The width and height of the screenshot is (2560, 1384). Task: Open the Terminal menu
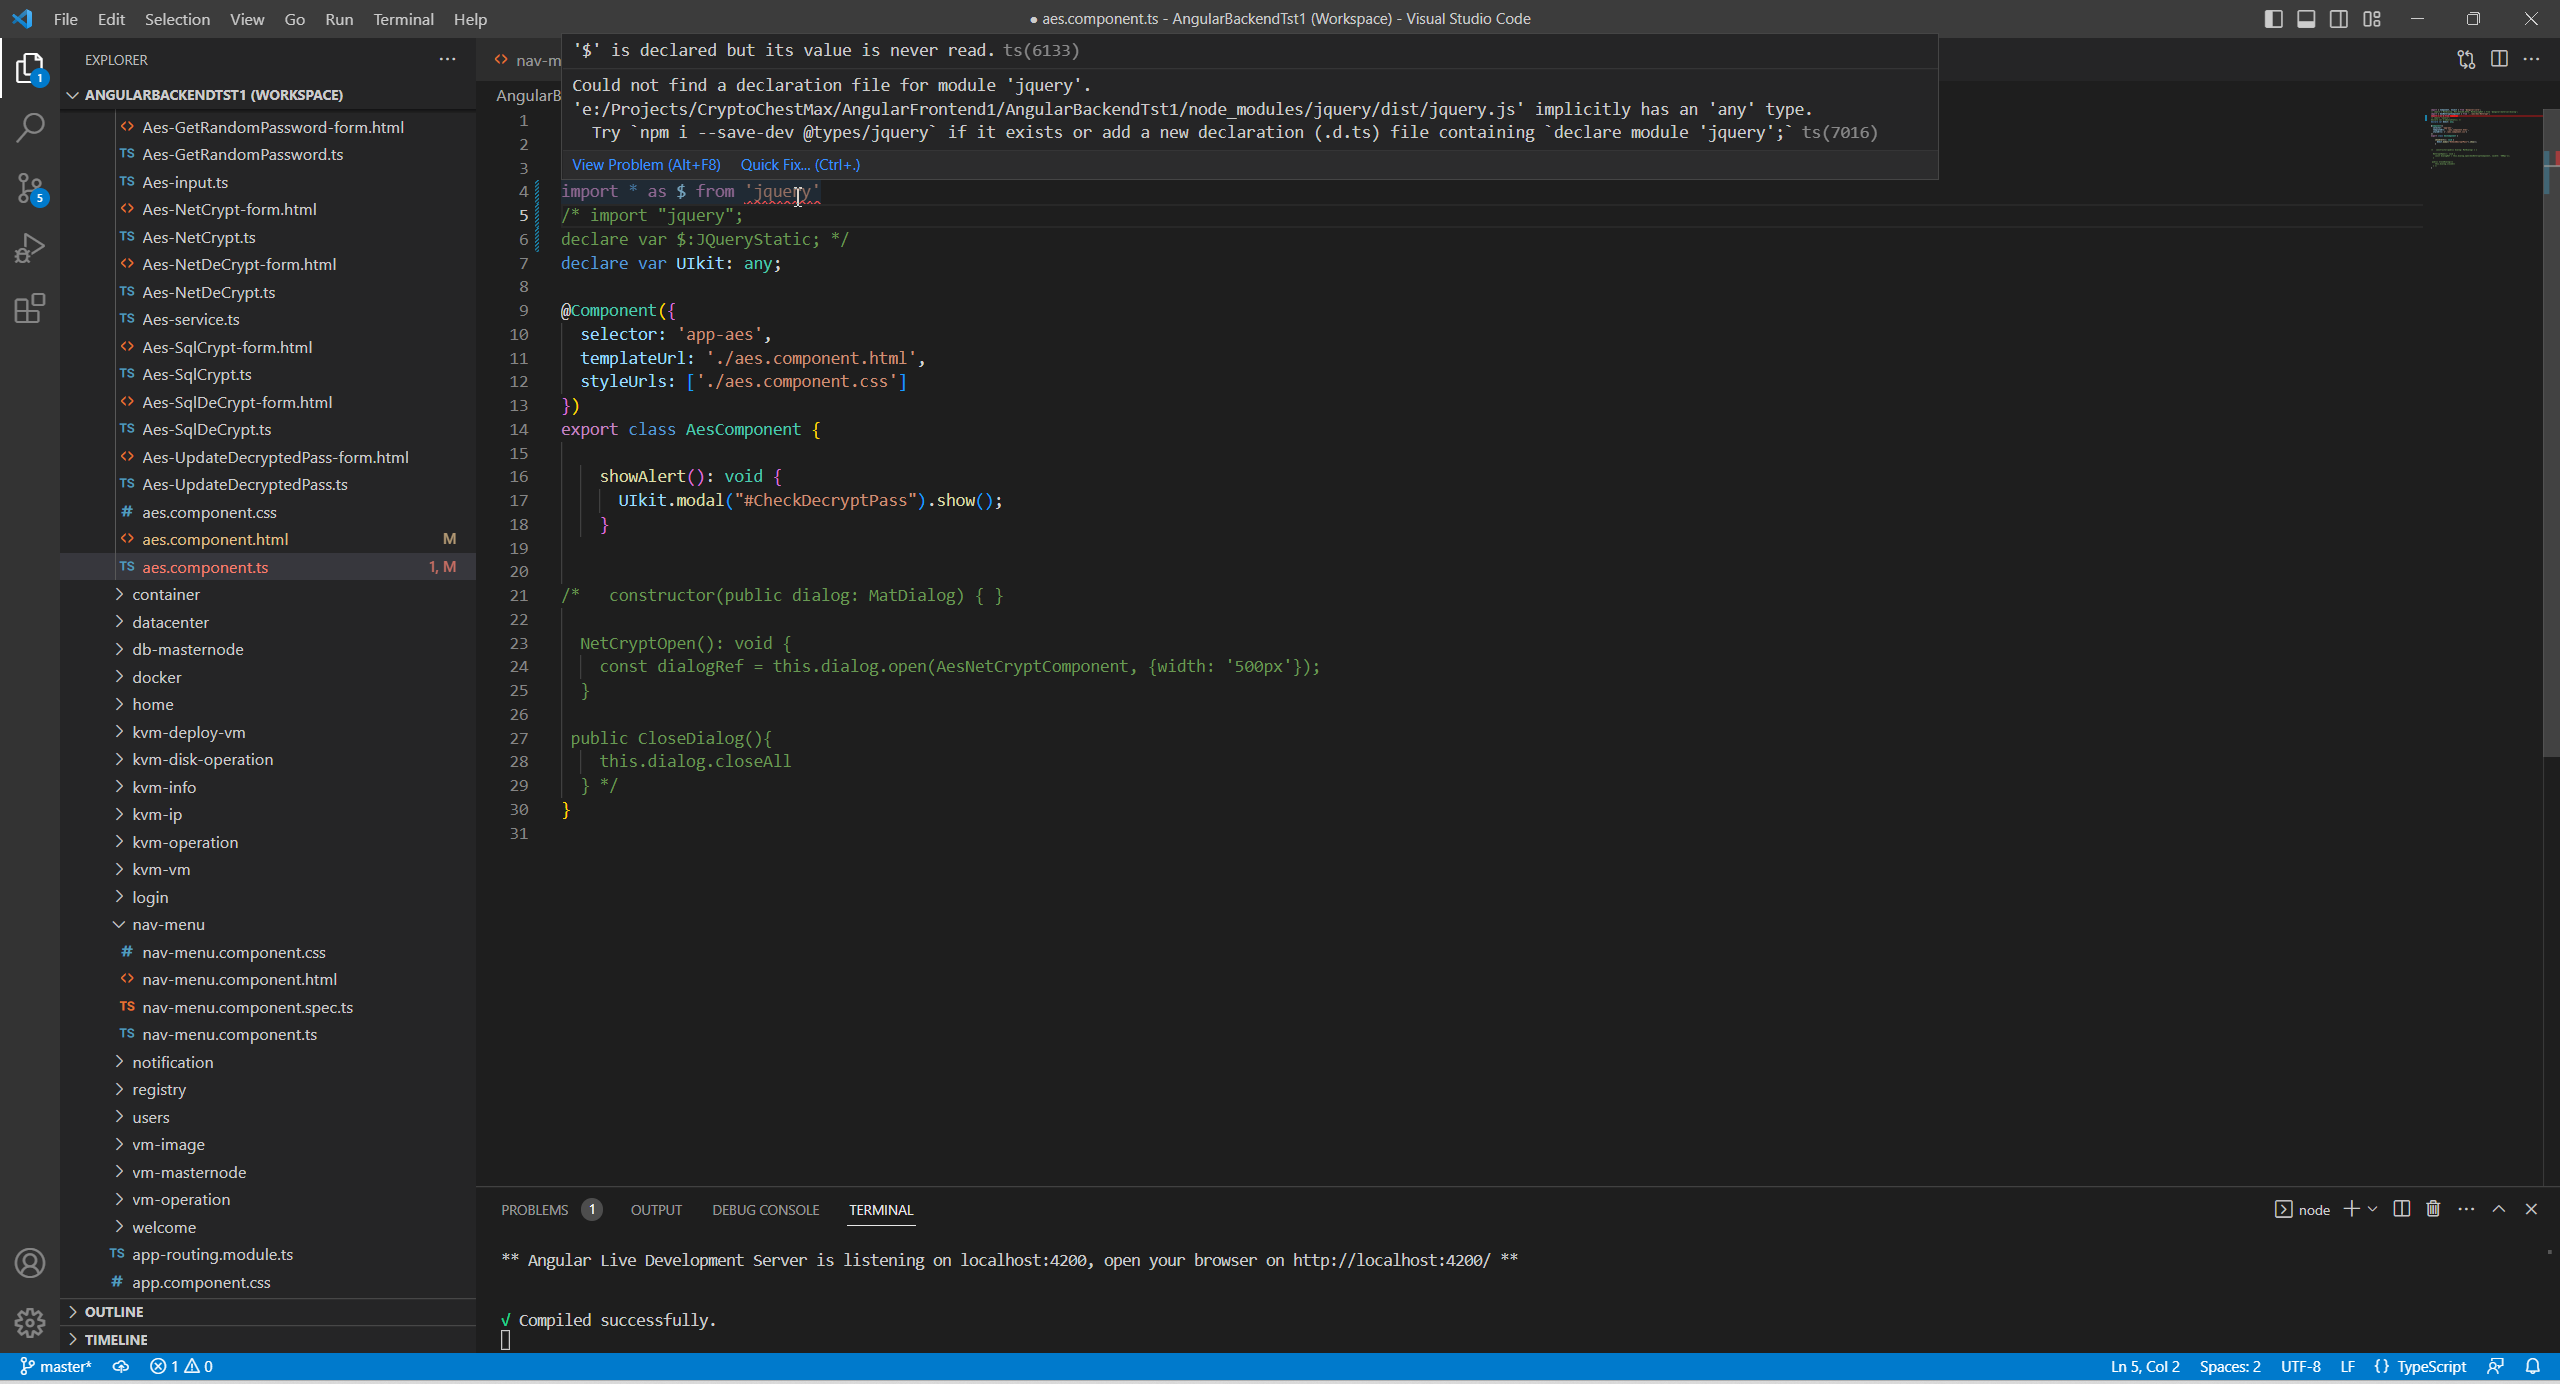(x=403, y=19)
